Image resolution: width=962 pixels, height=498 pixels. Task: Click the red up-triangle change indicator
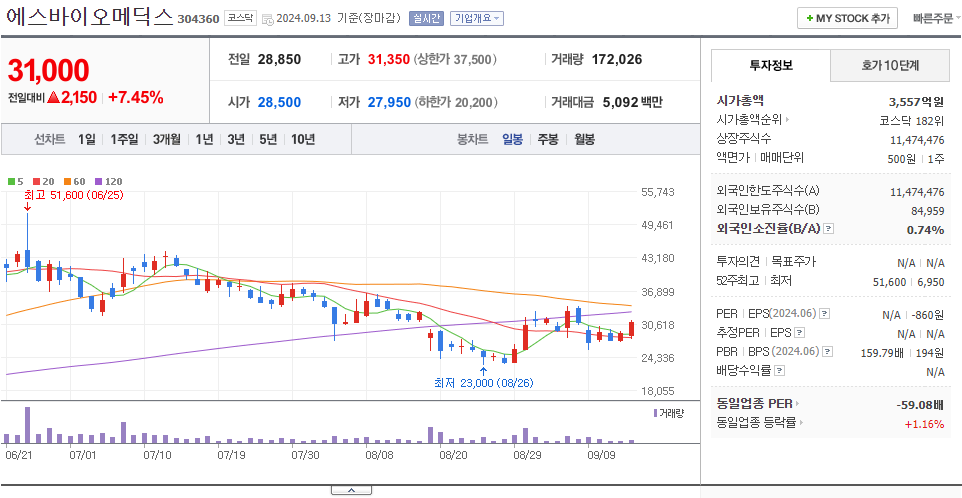point(53,97)
